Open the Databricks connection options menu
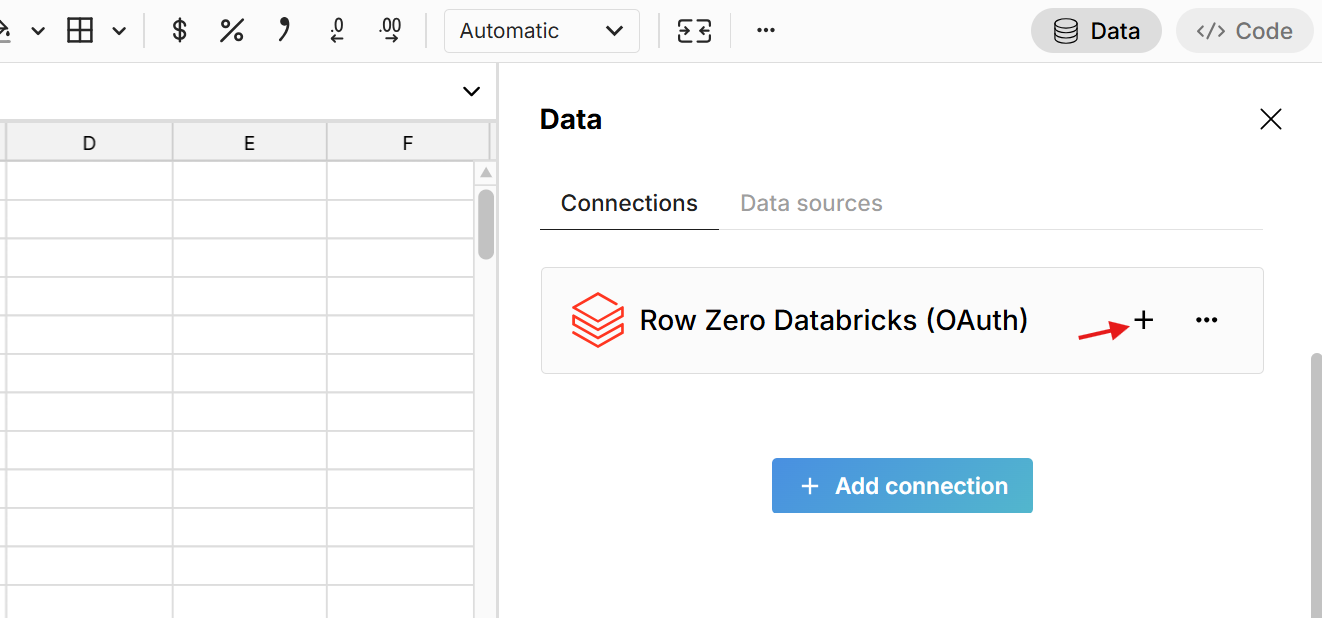The image size is (1322, 618). (1206, 320)
